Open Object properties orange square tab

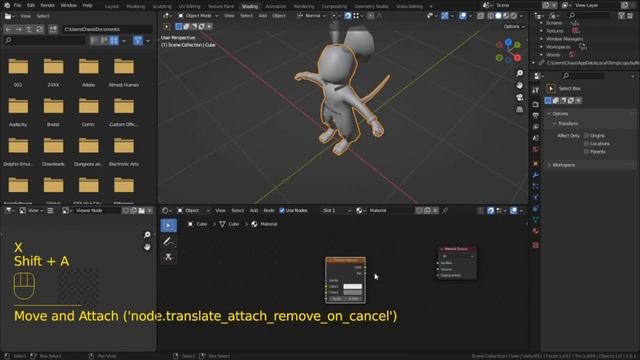(x=536, y=163)
